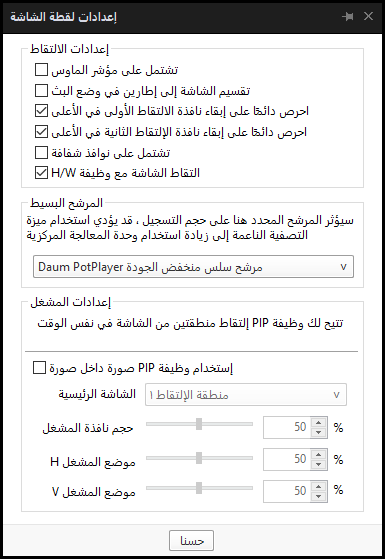Disable H/W screen capture checkbox

click(x=41, y=173)
